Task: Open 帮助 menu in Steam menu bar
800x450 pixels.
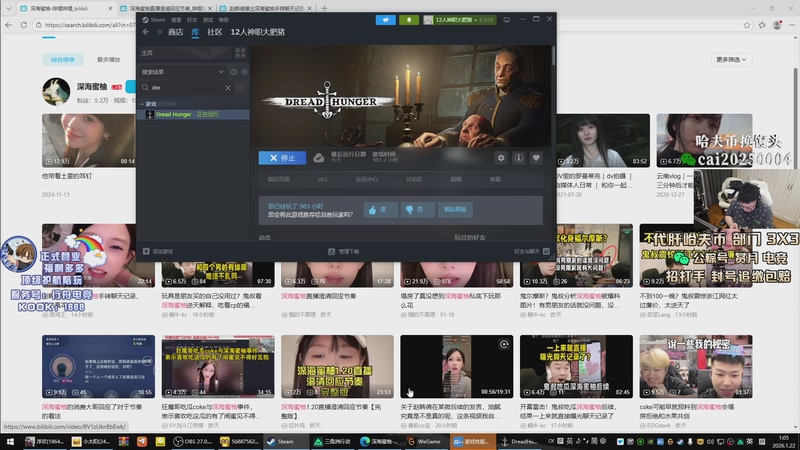Action: point(224,20)
